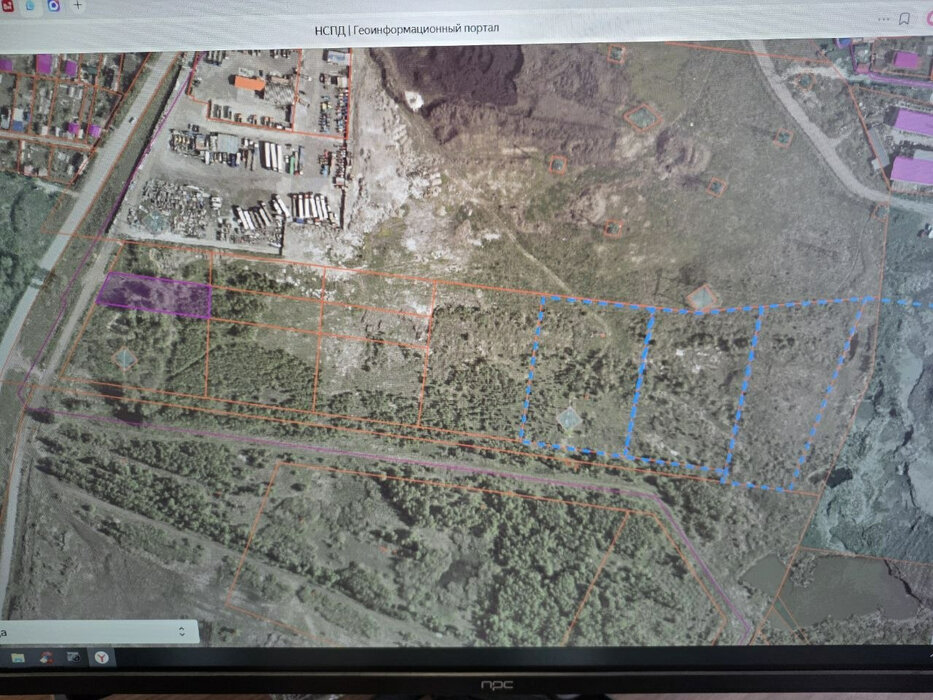Select the purple highlighted land parcel
Screen dimensions: 933x700
(x=155, y=296)
